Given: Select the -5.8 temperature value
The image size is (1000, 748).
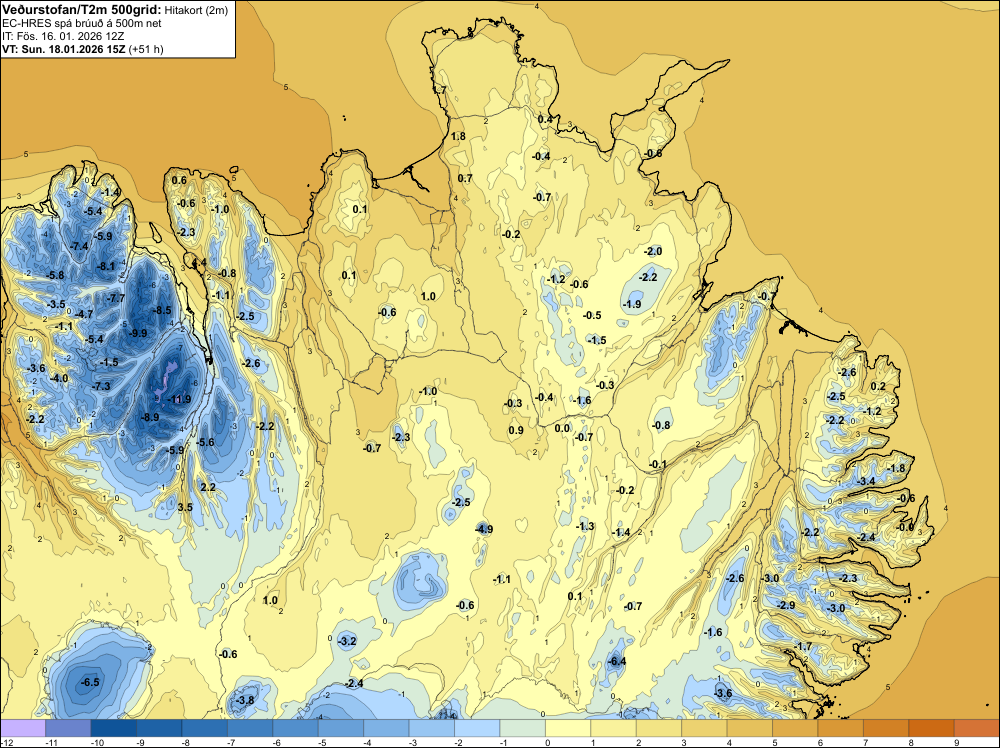Looking at the screenshot, I should tap(55, 275).
